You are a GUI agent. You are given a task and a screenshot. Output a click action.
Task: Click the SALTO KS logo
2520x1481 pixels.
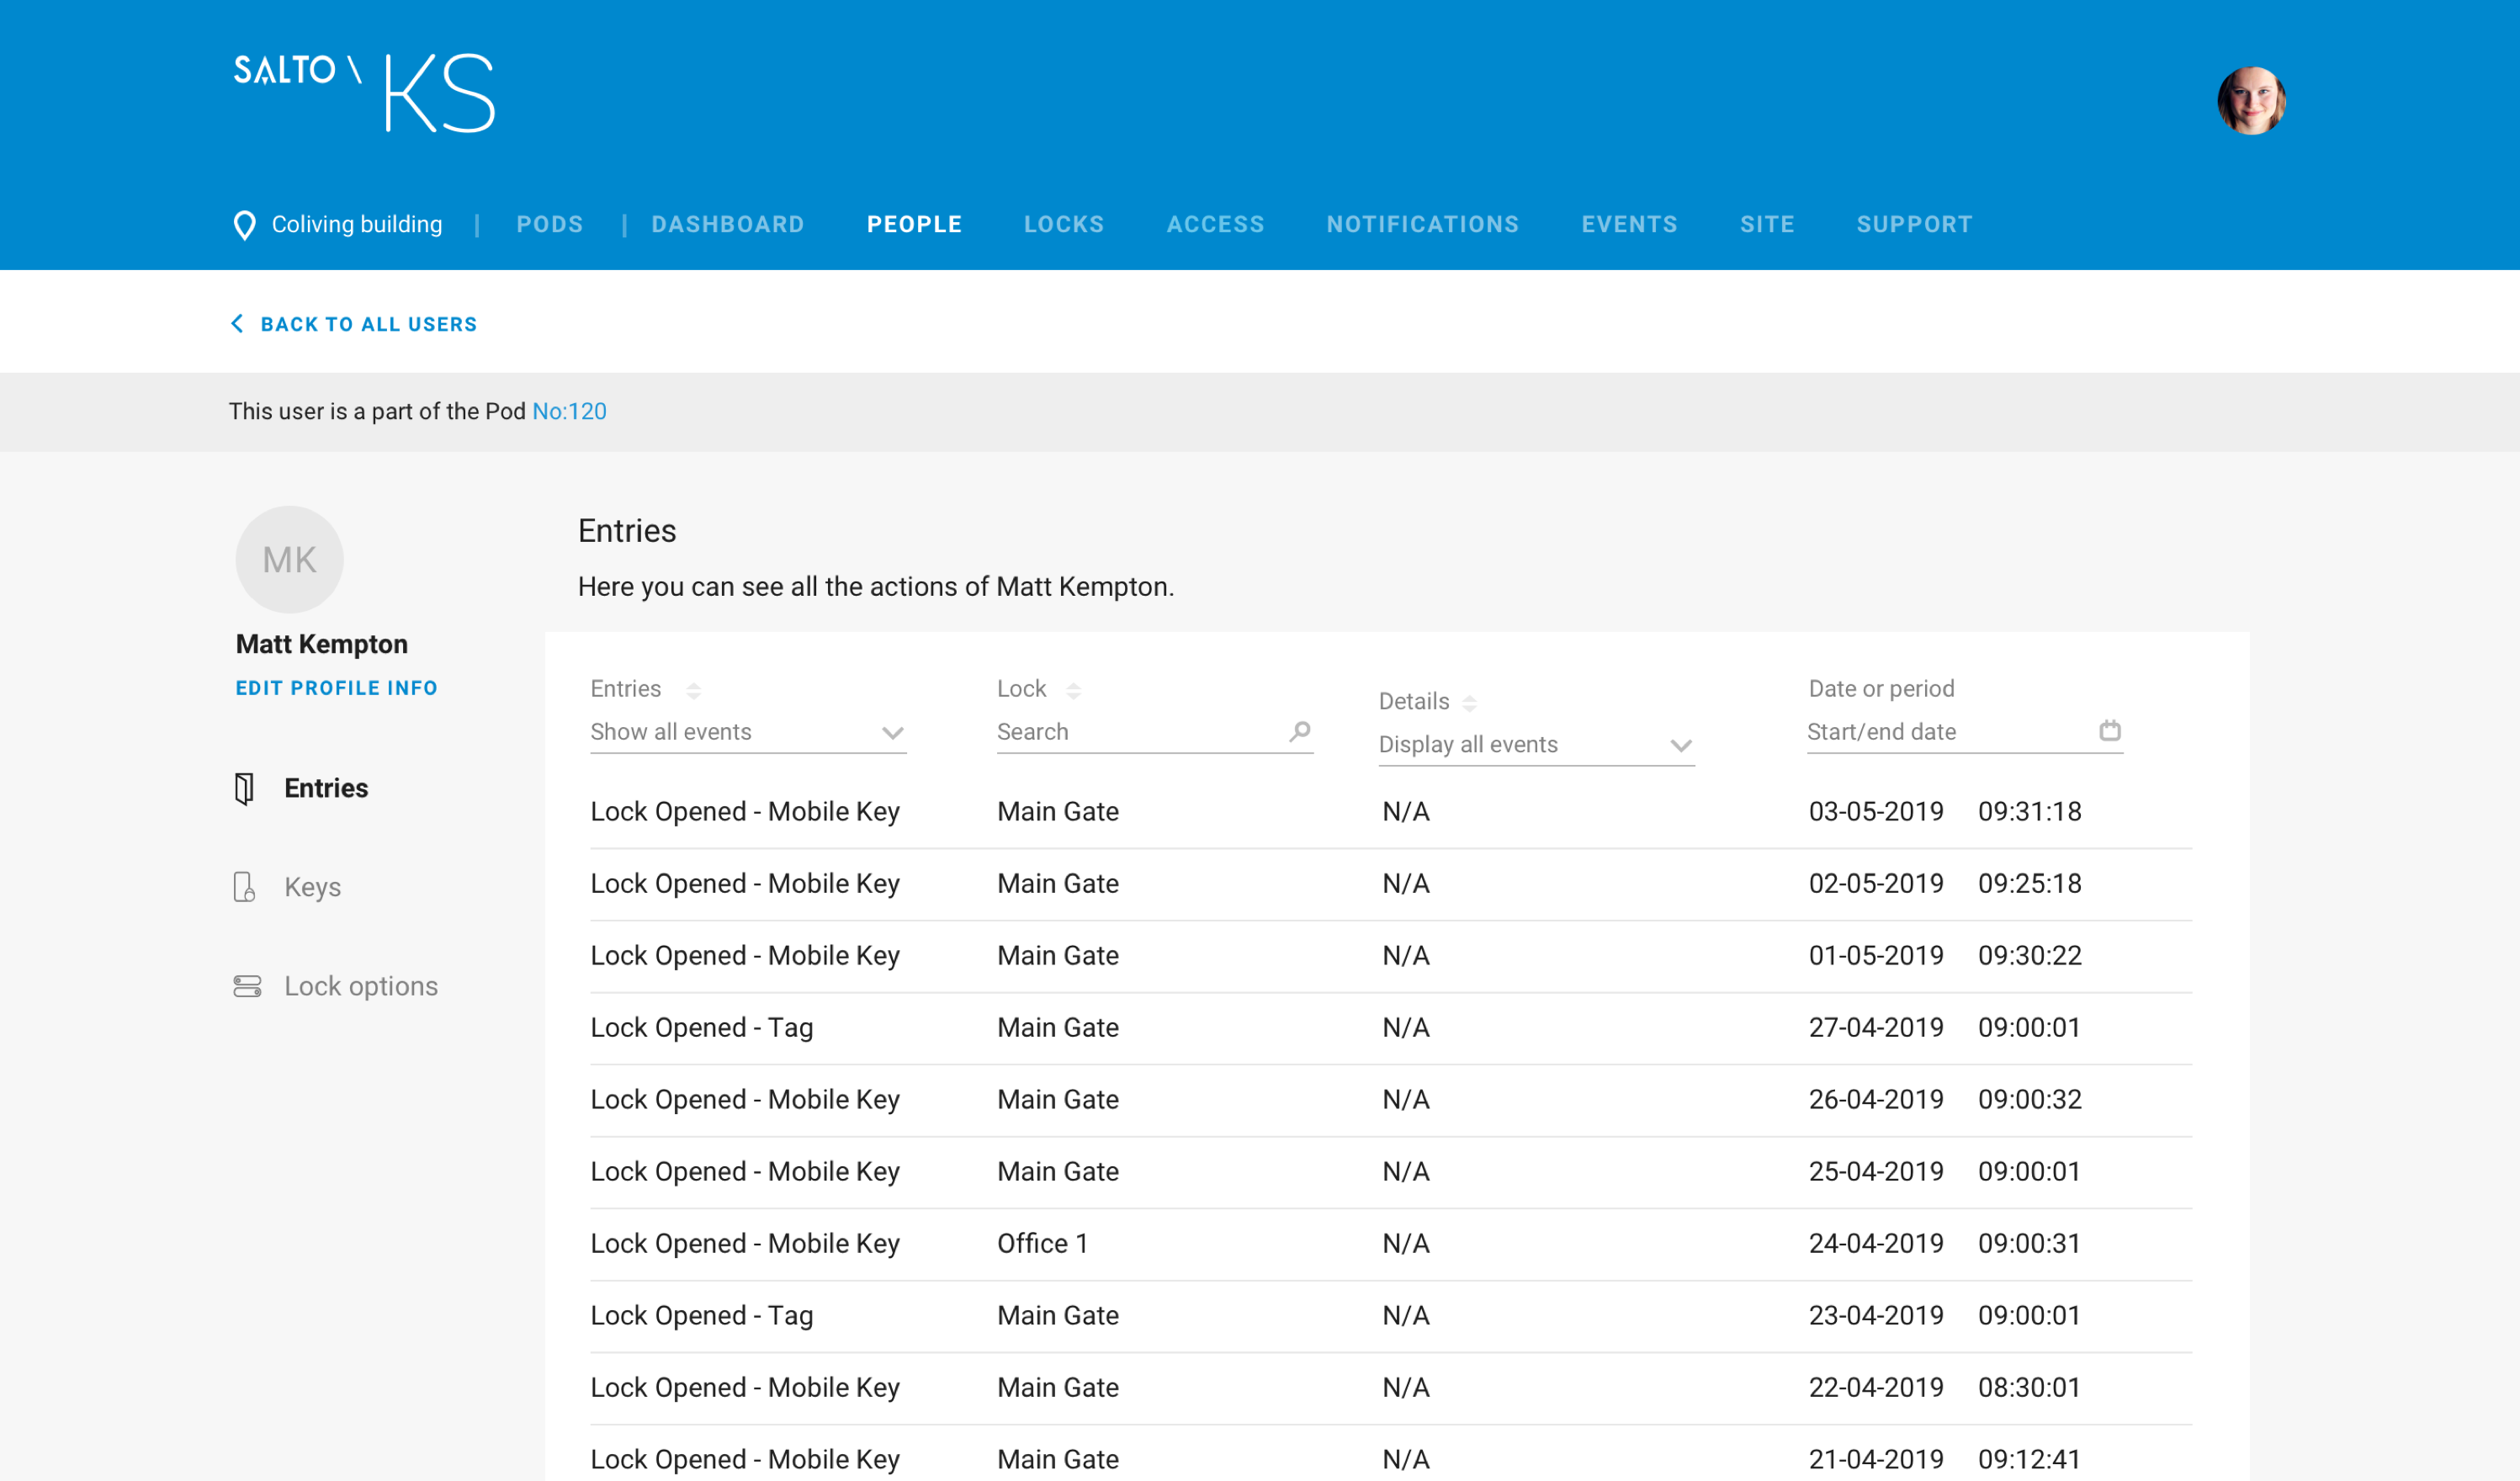[364, 93]
